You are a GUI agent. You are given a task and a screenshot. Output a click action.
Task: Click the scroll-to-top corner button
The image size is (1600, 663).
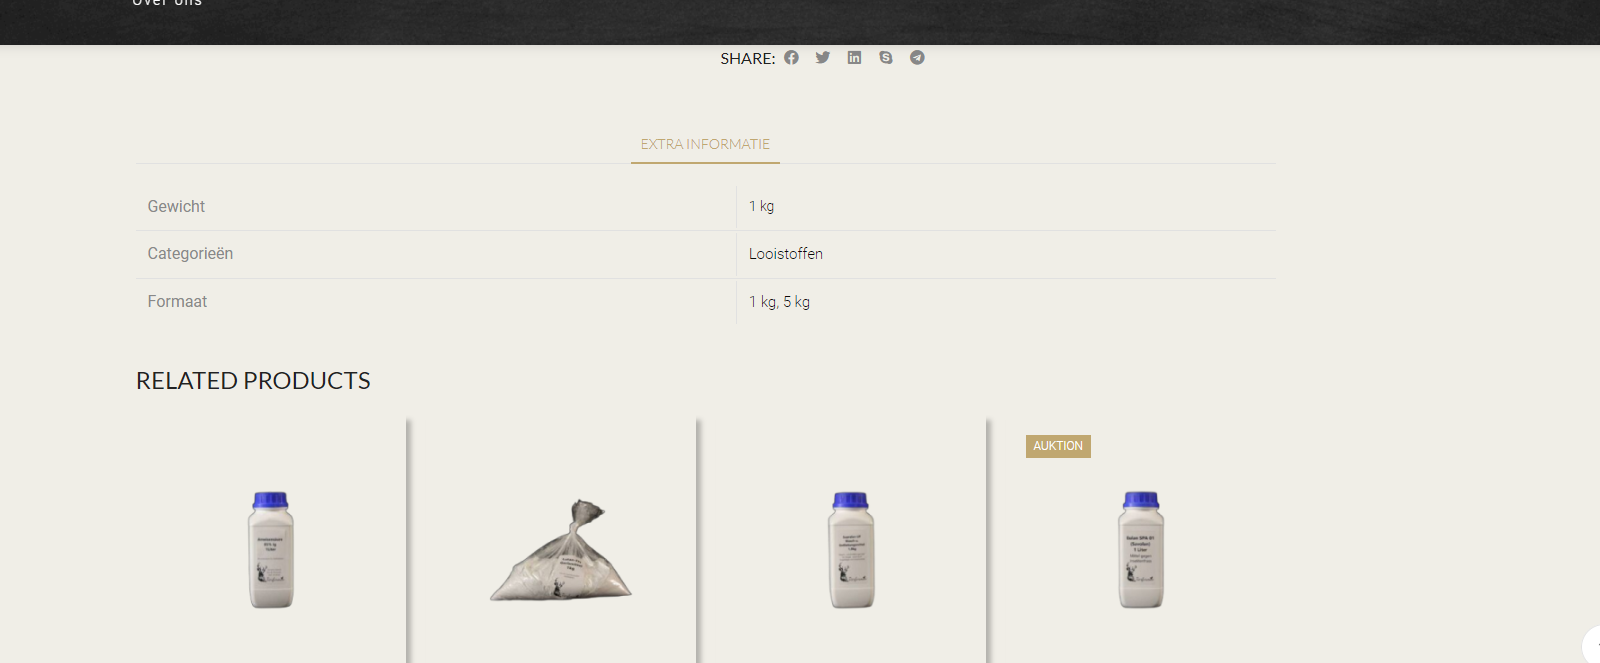point(1592,645)
